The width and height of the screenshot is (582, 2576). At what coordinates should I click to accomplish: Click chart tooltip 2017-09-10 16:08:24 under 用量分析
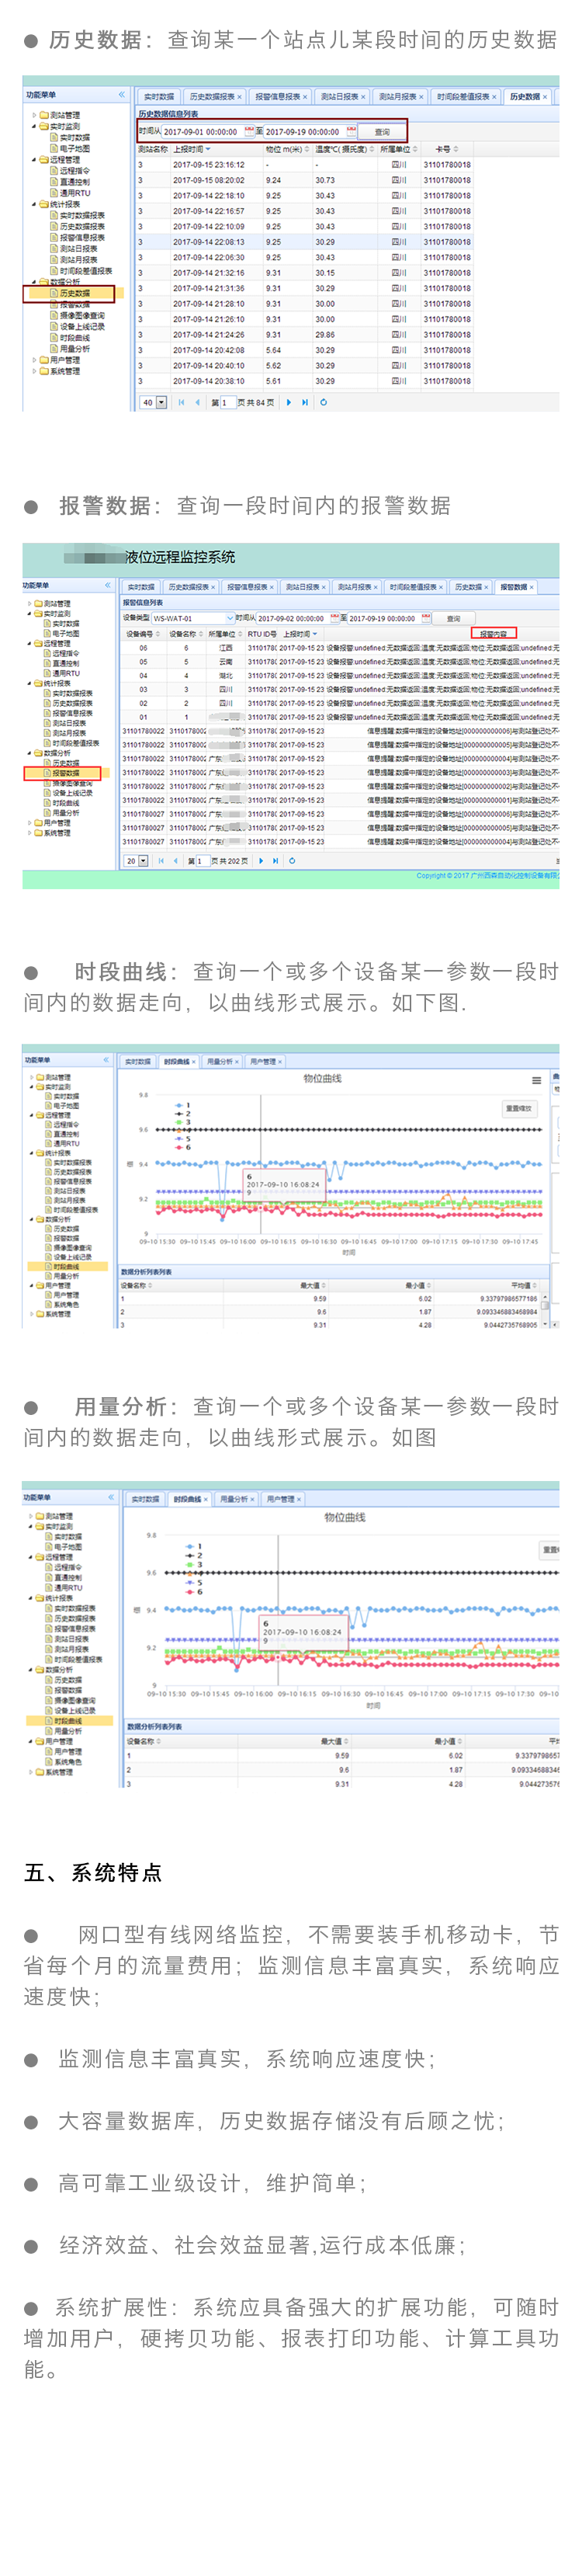303,1632
